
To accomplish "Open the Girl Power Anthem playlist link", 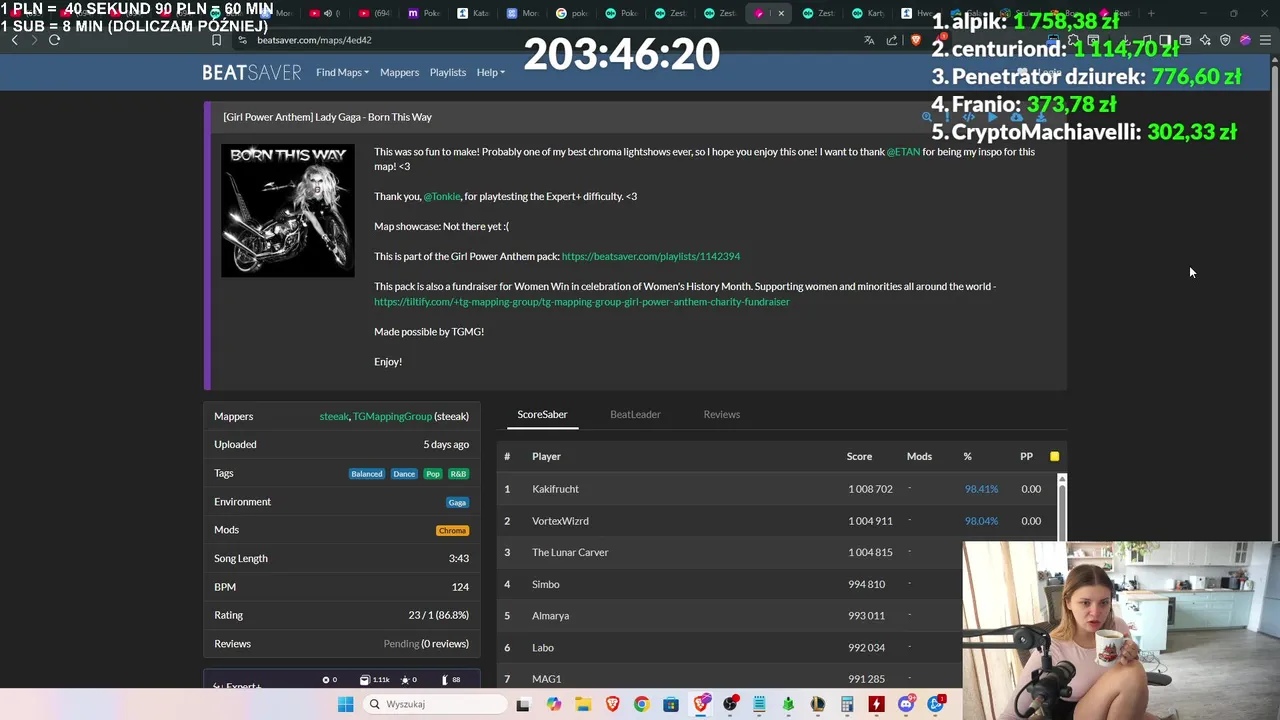I will point(651,257).
